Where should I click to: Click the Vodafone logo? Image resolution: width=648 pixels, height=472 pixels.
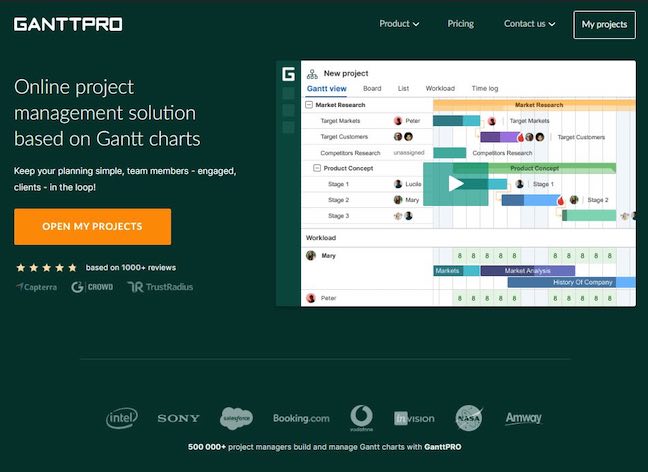[x=361, y=418]
